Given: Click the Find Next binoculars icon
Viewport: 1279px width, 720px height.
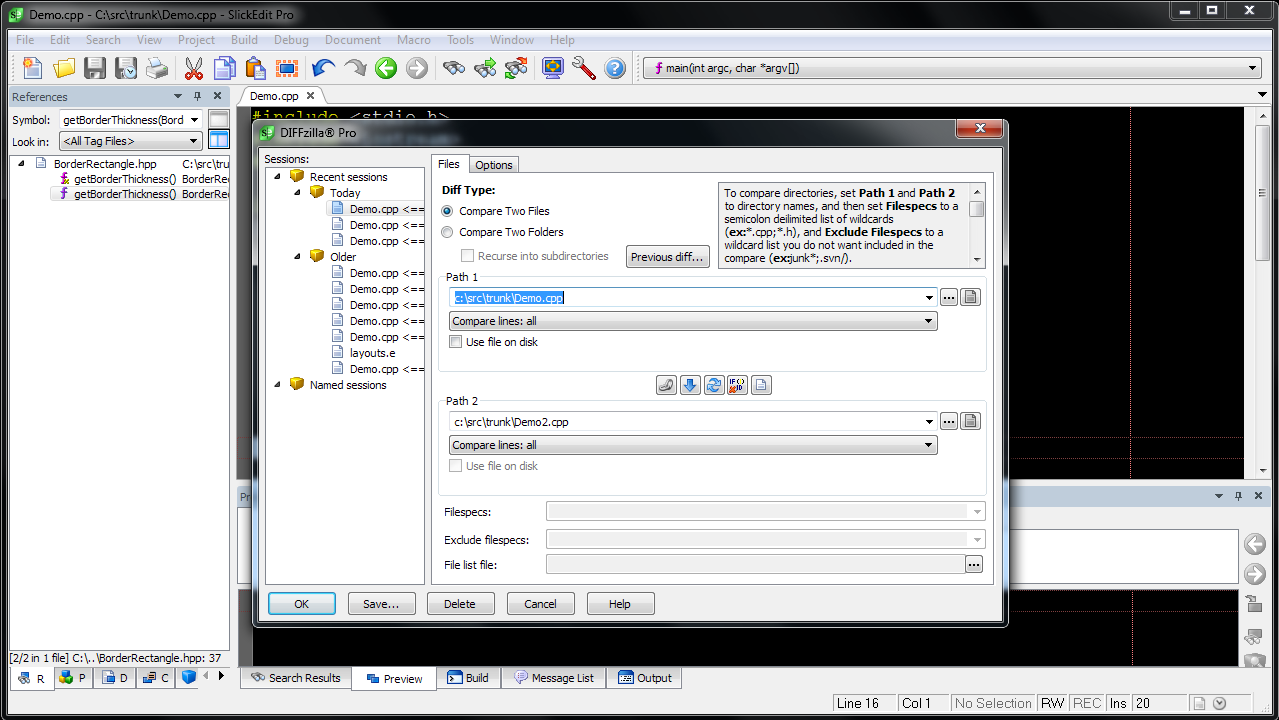Looking at the screenshot, I should tap(485, 68).
